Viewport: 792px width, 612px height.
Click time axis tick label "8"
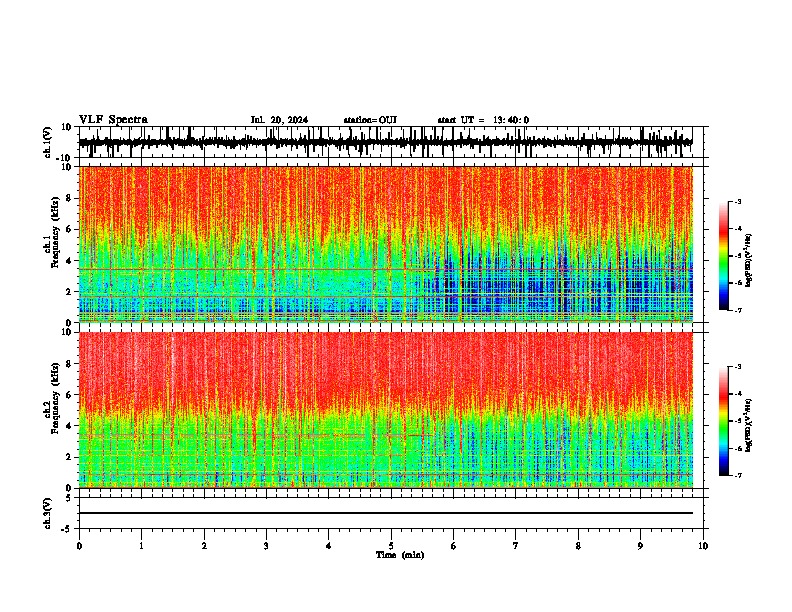point(578,546)
